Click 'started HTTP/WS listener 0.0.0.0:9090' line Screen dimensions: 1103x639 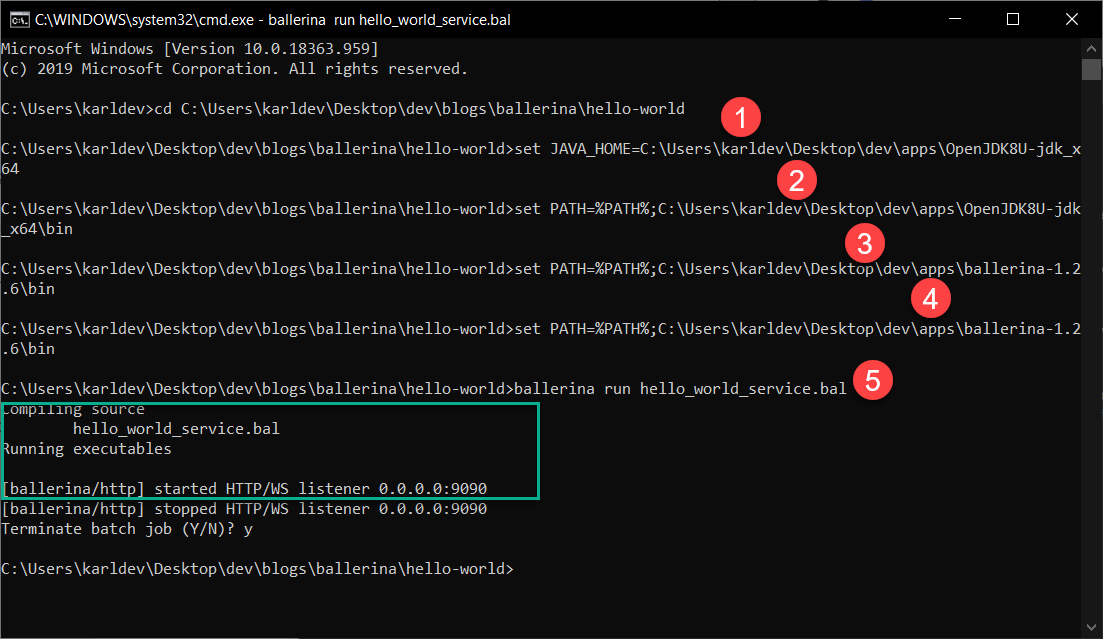coord(244,488)
